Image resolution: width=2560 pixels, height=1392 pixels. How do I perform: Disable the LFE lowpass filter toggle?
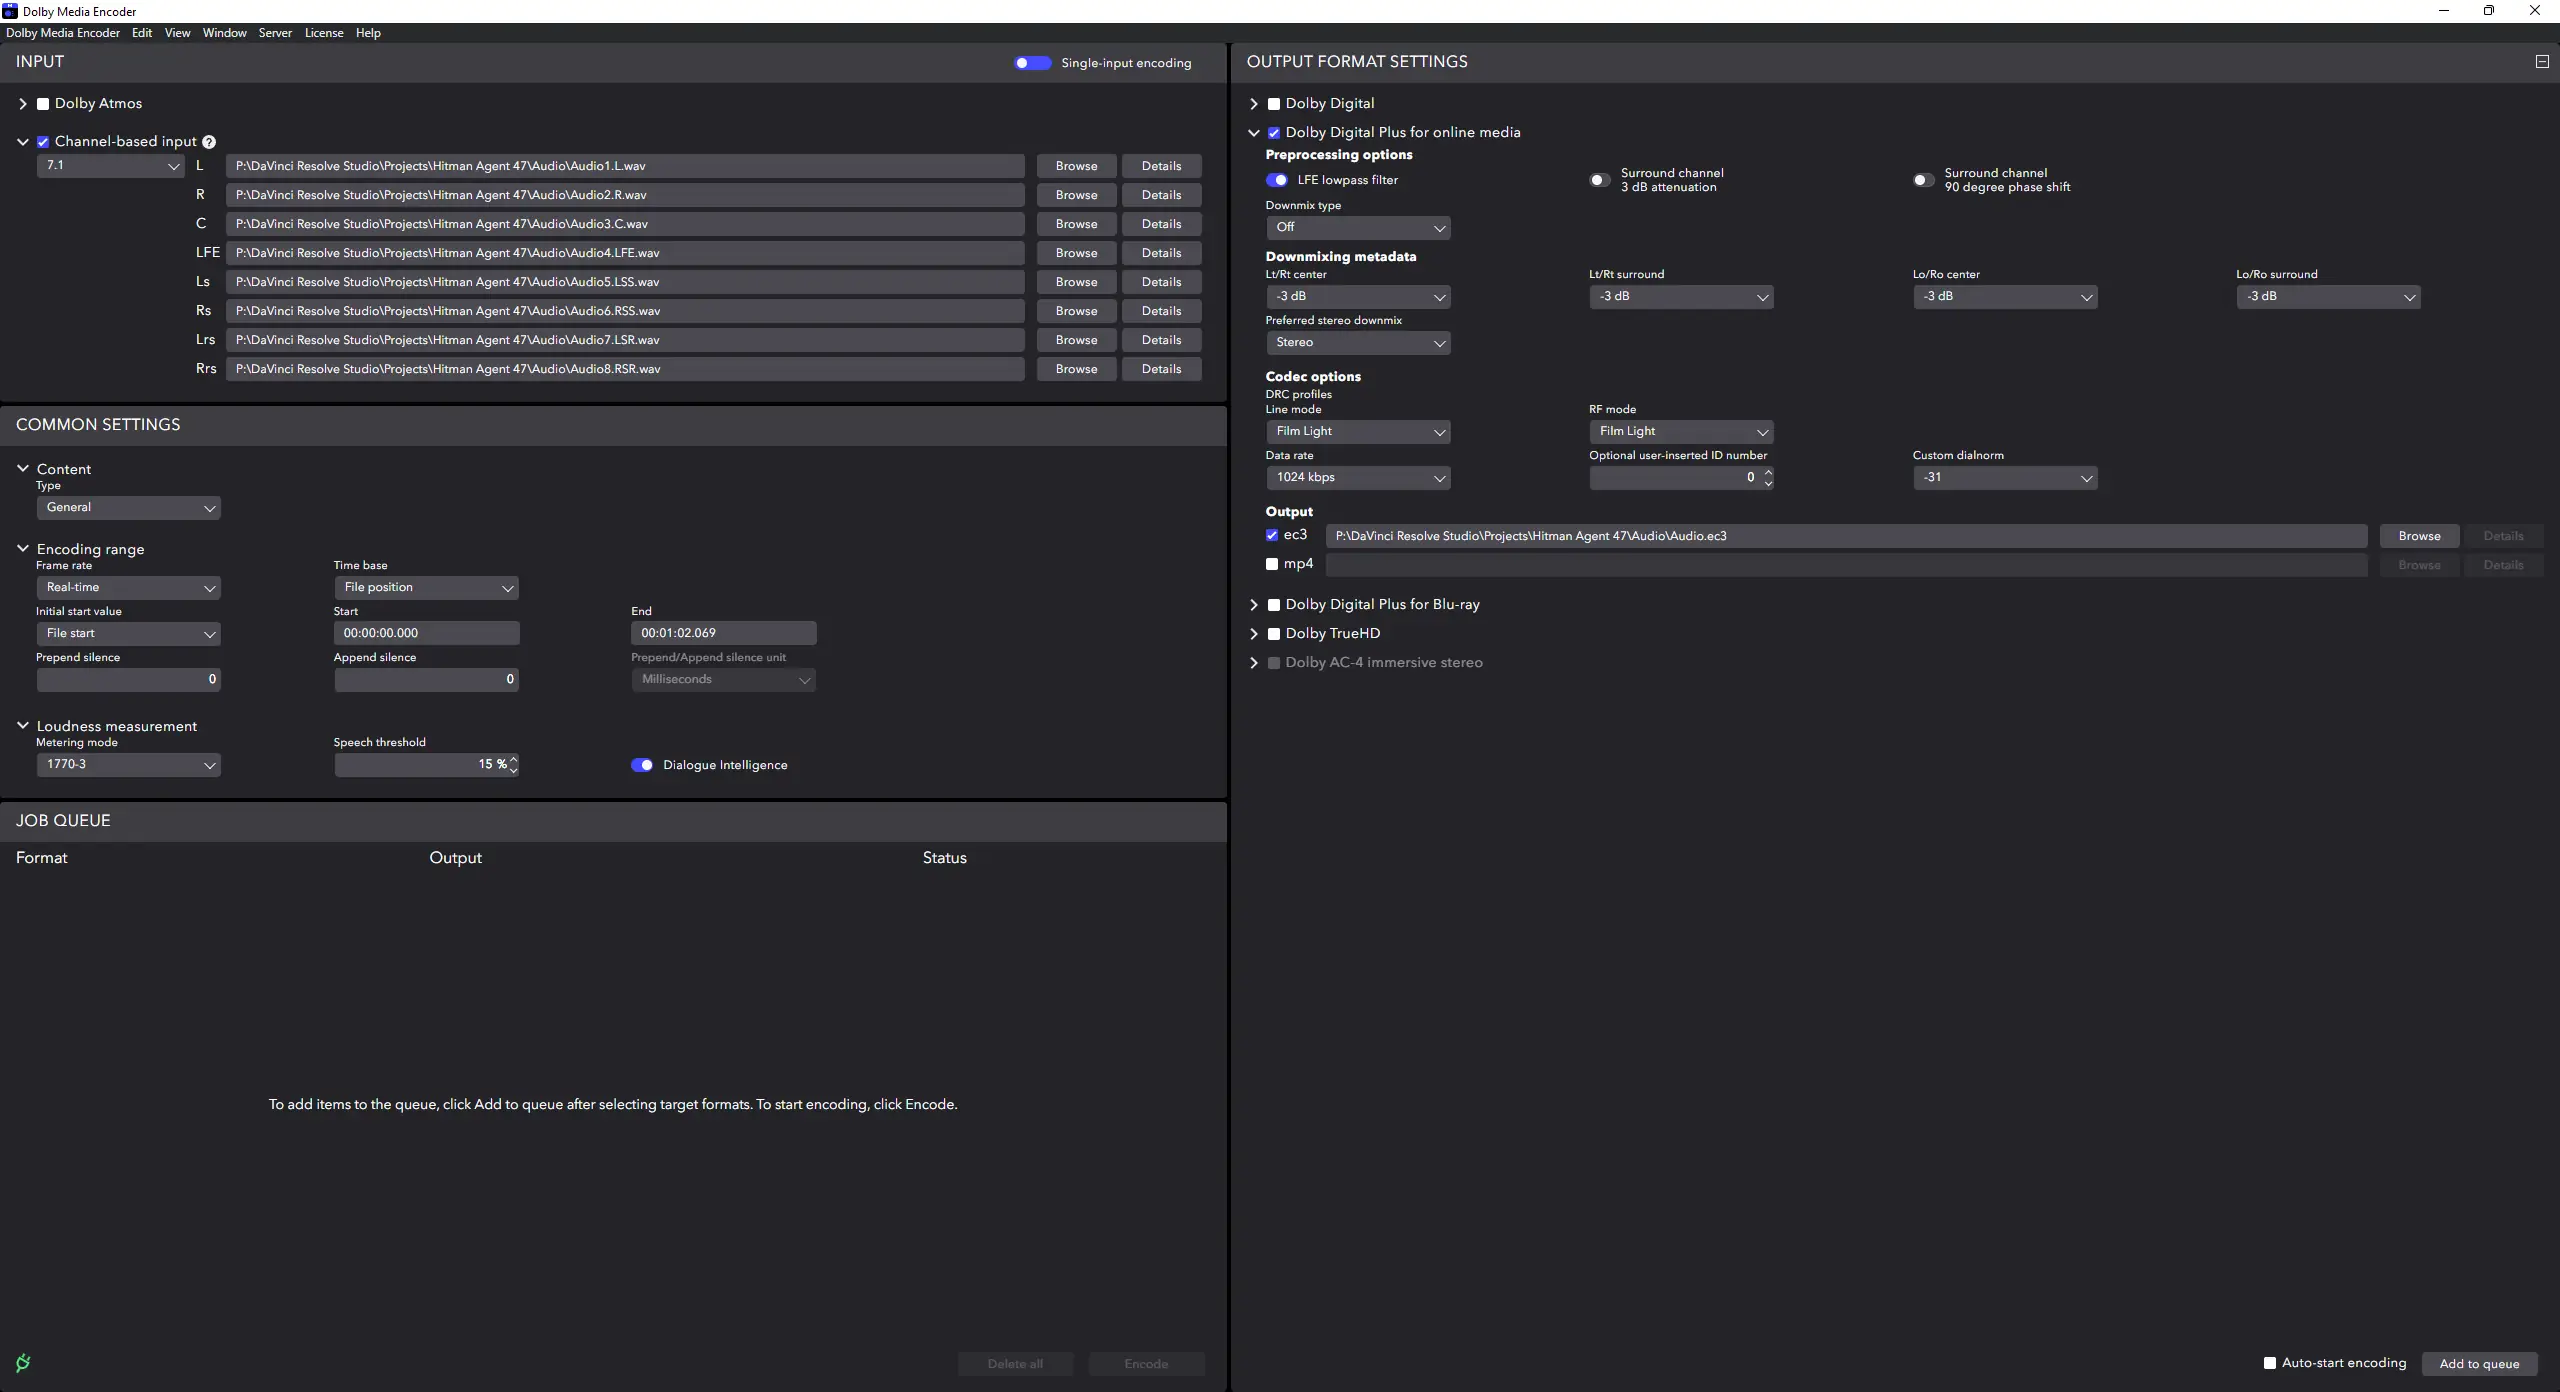coord(1277,180)
